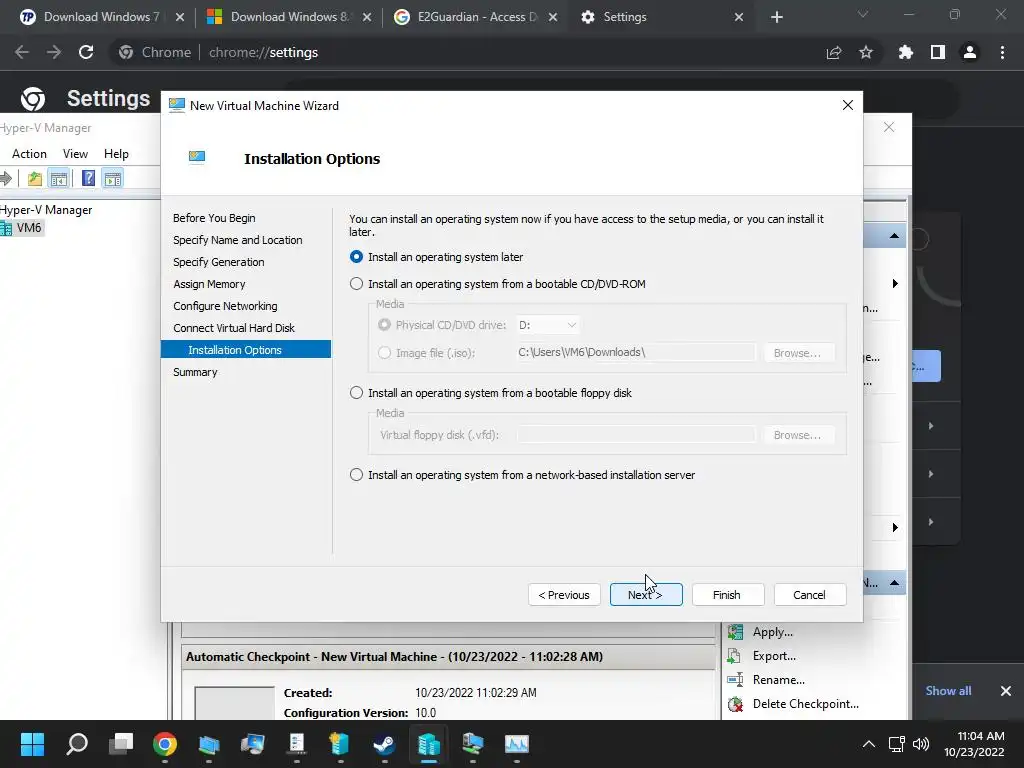Go to Assign Memory step
Image resolution: width=1024 pixels, height=768 pixels.
(209, 284)
